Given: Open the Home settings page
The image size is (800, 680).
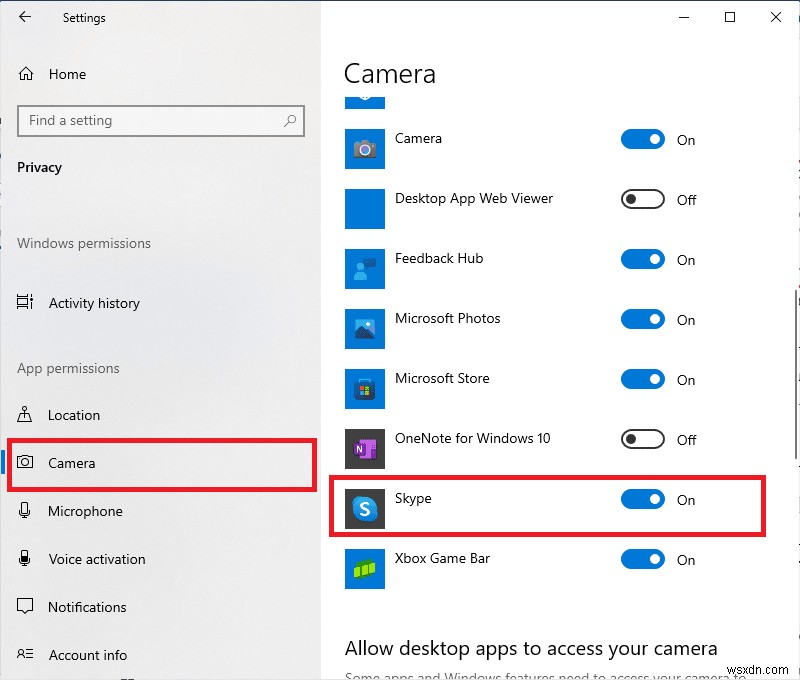Looking at the screenshot, I should click(x=67, y=74).
